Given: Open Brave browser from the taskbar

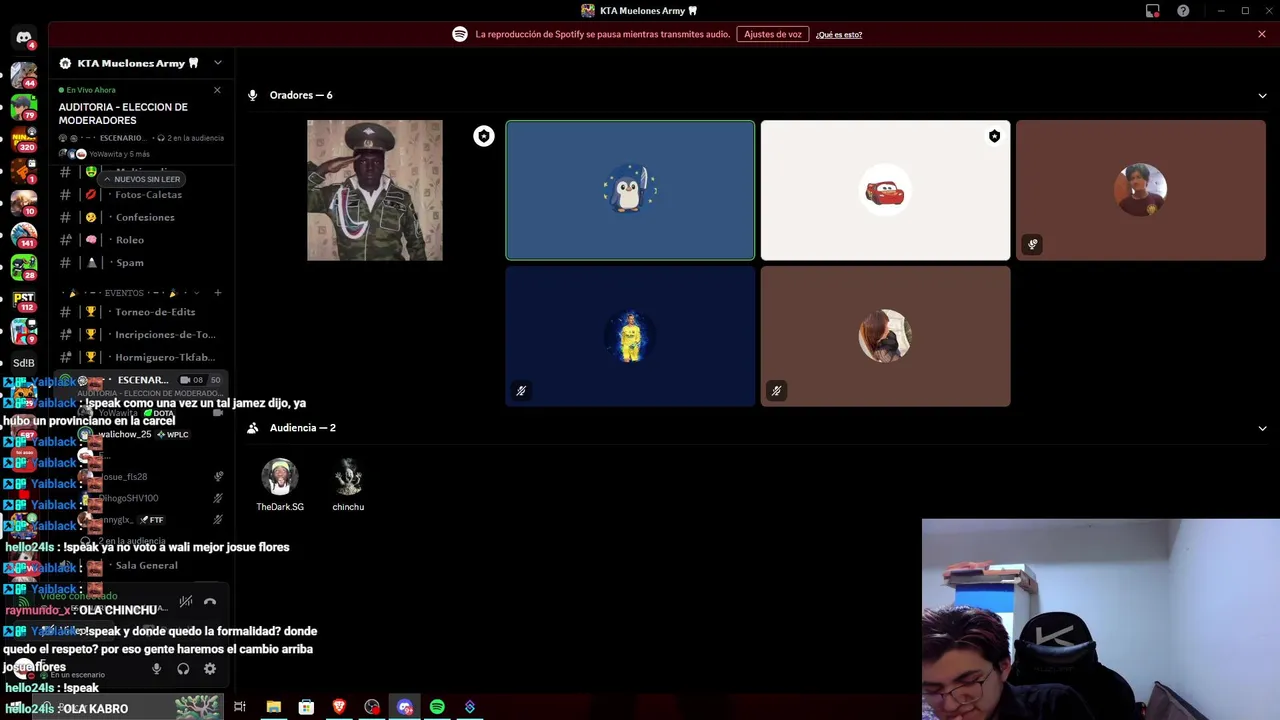Looking at the screenshot, I should (339, 707).
